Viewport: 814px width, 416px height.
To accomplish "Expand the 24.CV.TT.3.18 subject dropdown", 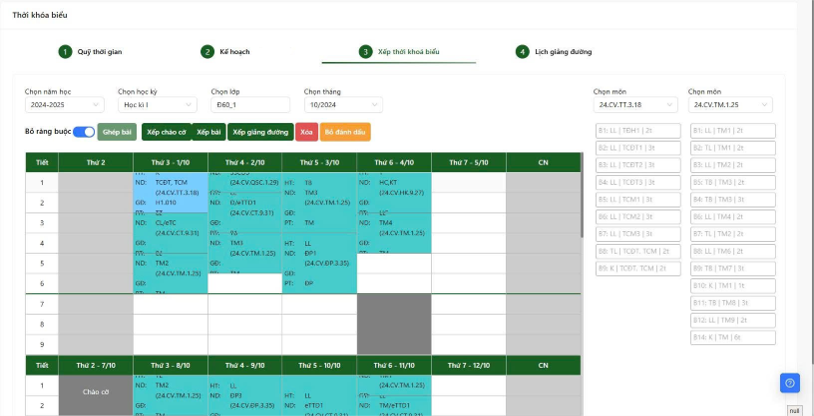I will point(636,105).
